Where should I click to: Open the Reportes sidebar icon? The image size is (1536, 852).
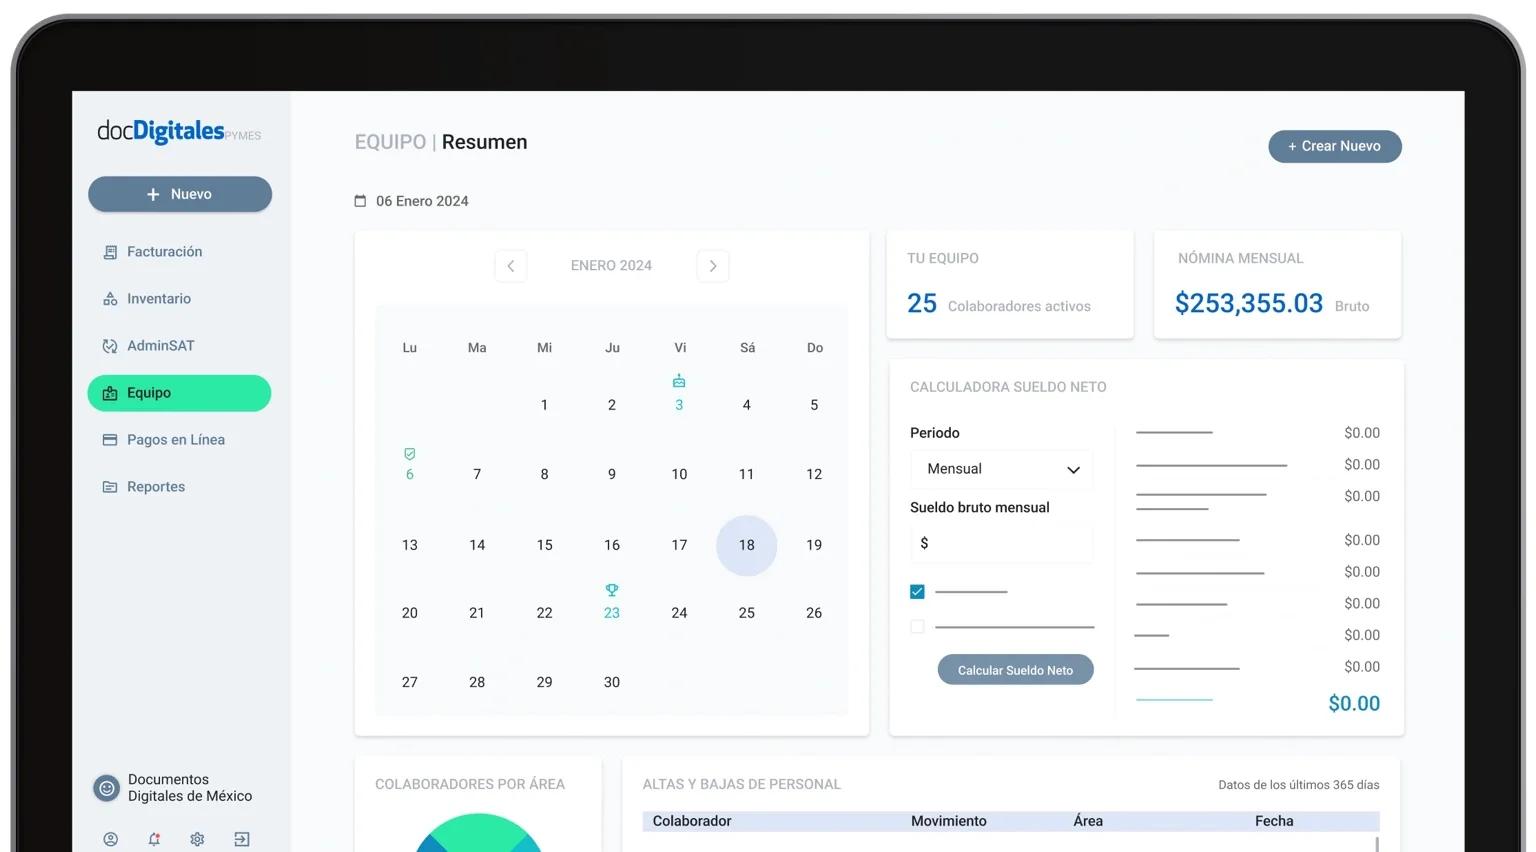(x=110, y=486)
